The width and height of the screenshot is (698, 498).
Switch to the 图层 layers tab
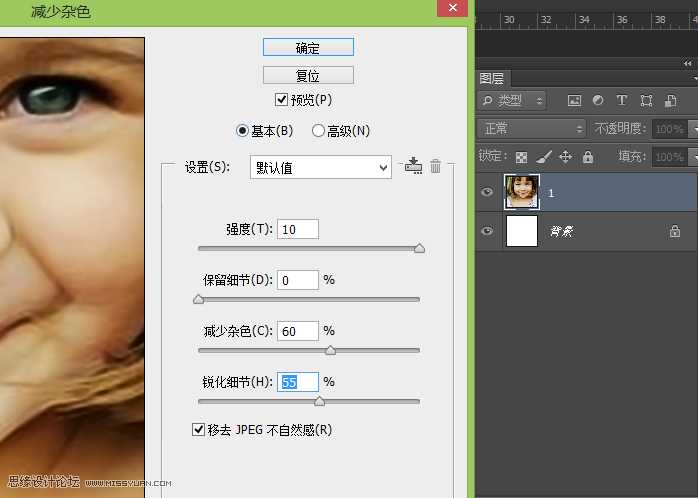(491, 78)
